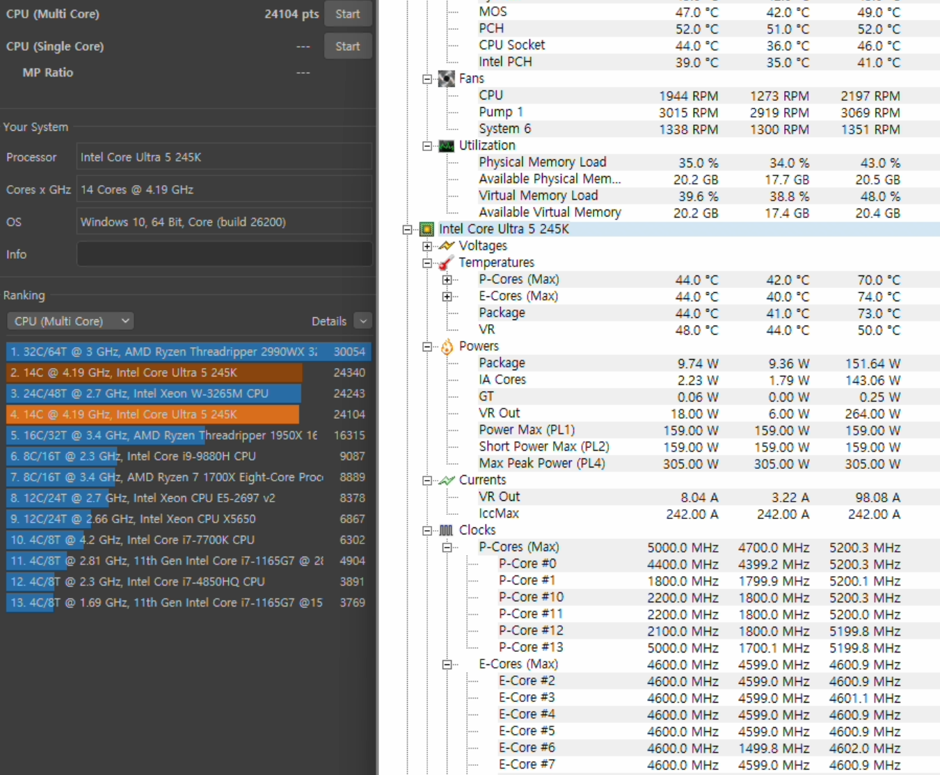This screenshot has height=775, width=940.
Task: Select ranking entry 12 Core i7-4850HQ
Action: pos(188,581)
